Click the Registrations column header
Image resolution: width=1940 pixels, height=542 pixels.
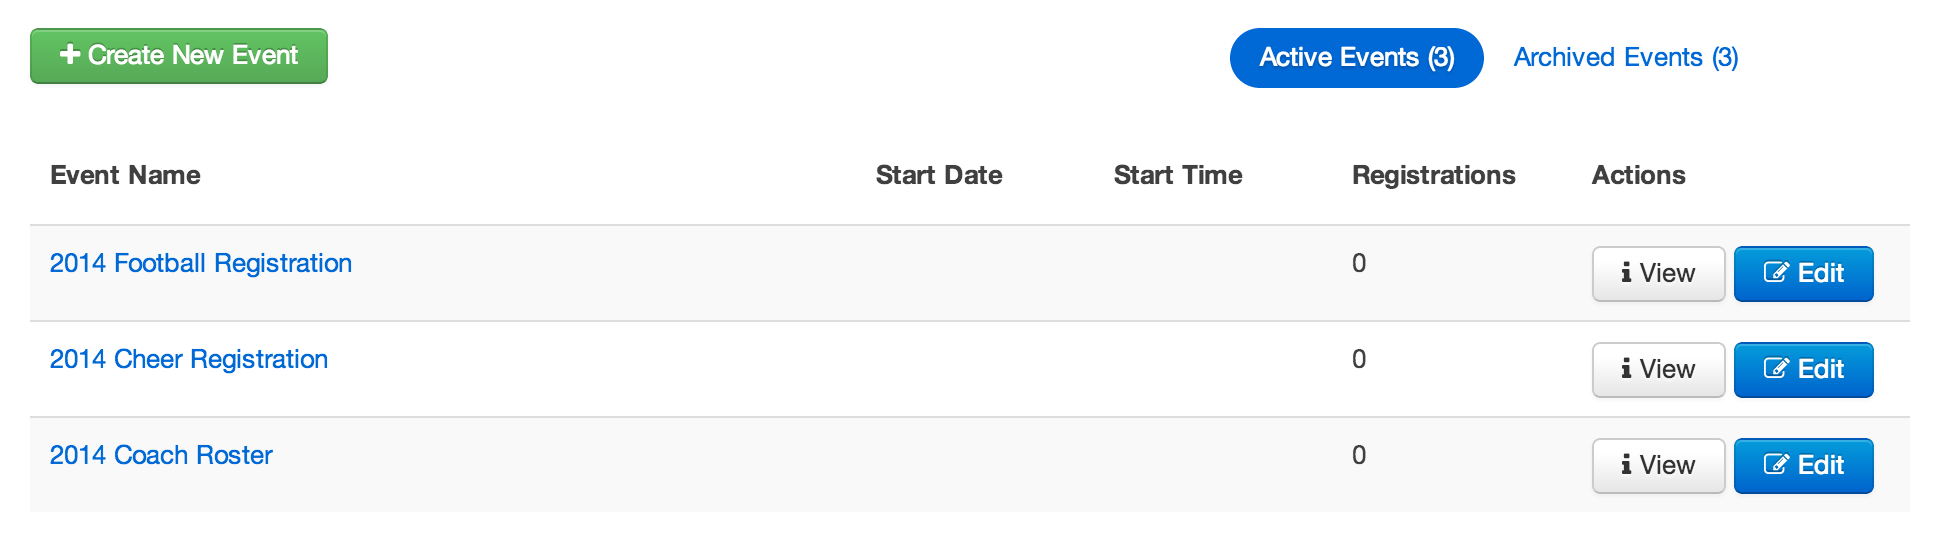click(x=1434, y=175)
